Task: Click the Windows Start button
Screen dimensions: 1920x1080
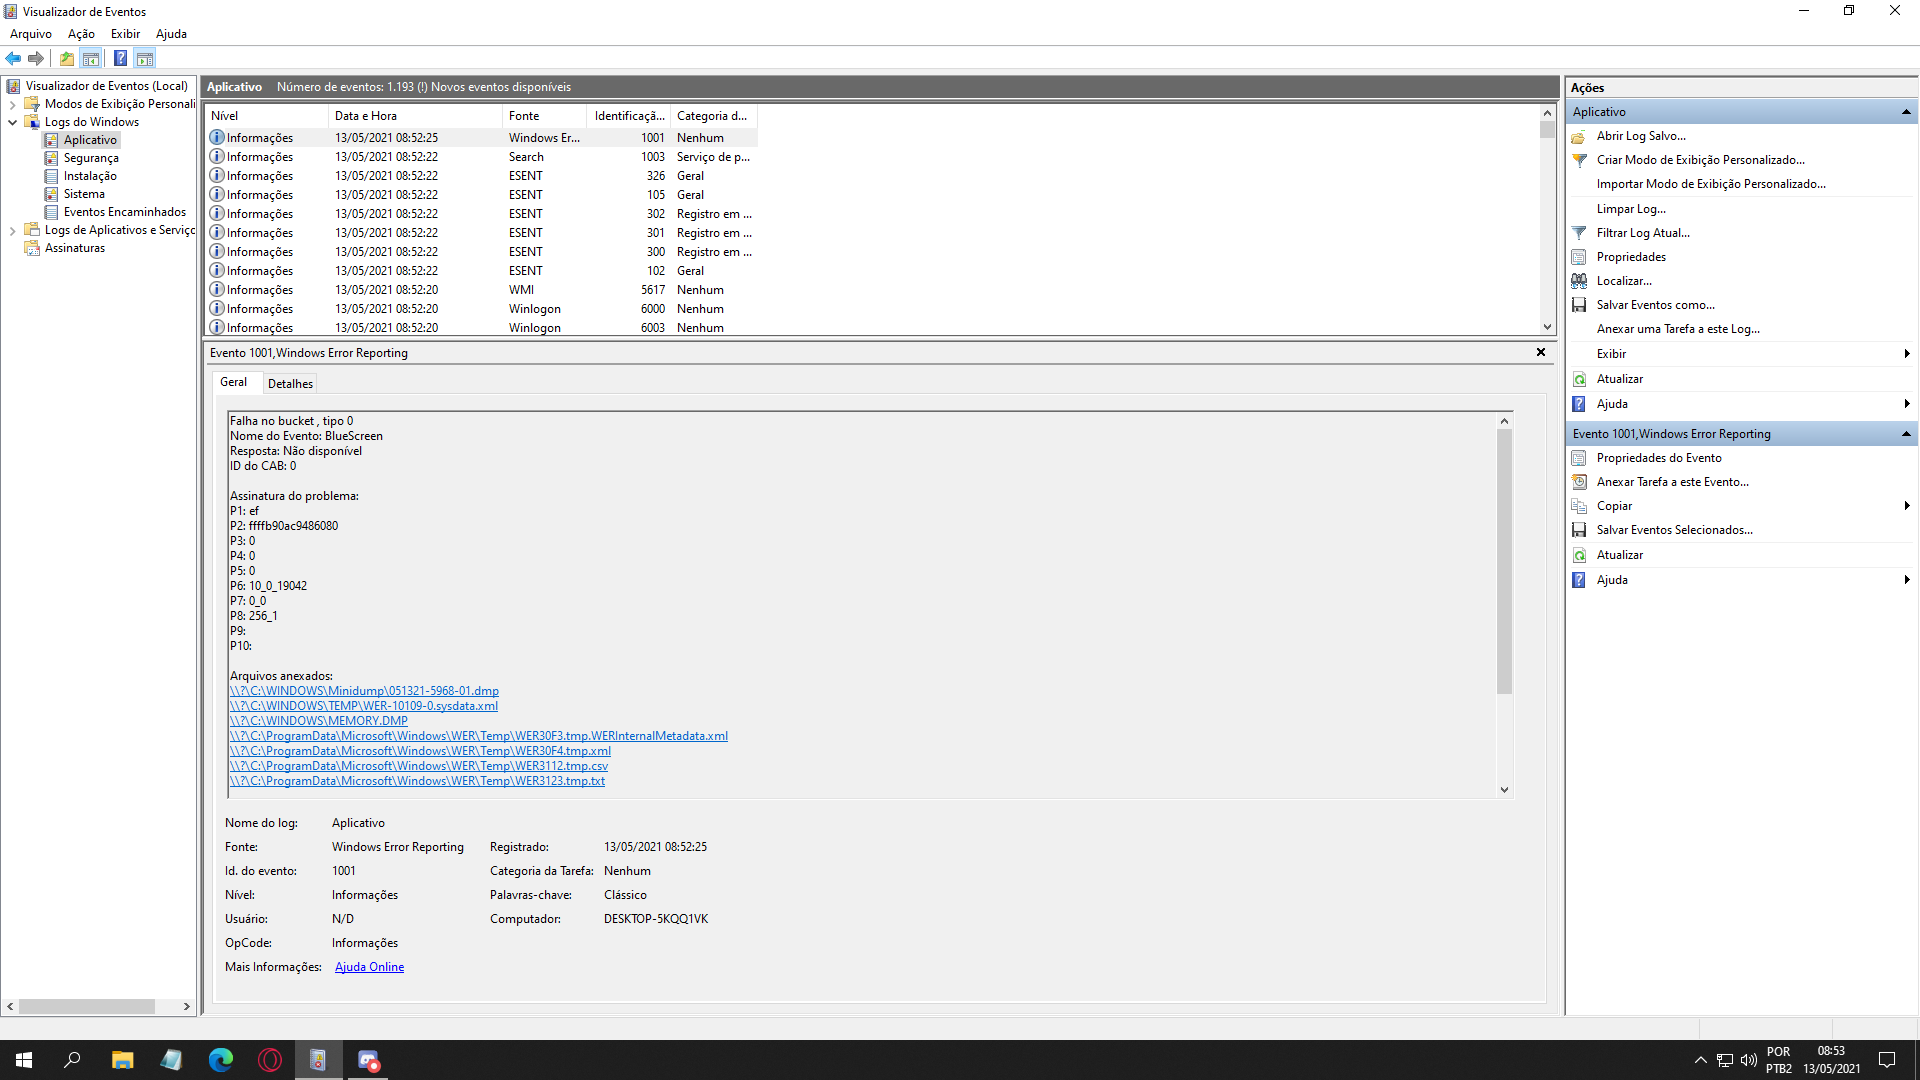Action: coord(24,1060)
